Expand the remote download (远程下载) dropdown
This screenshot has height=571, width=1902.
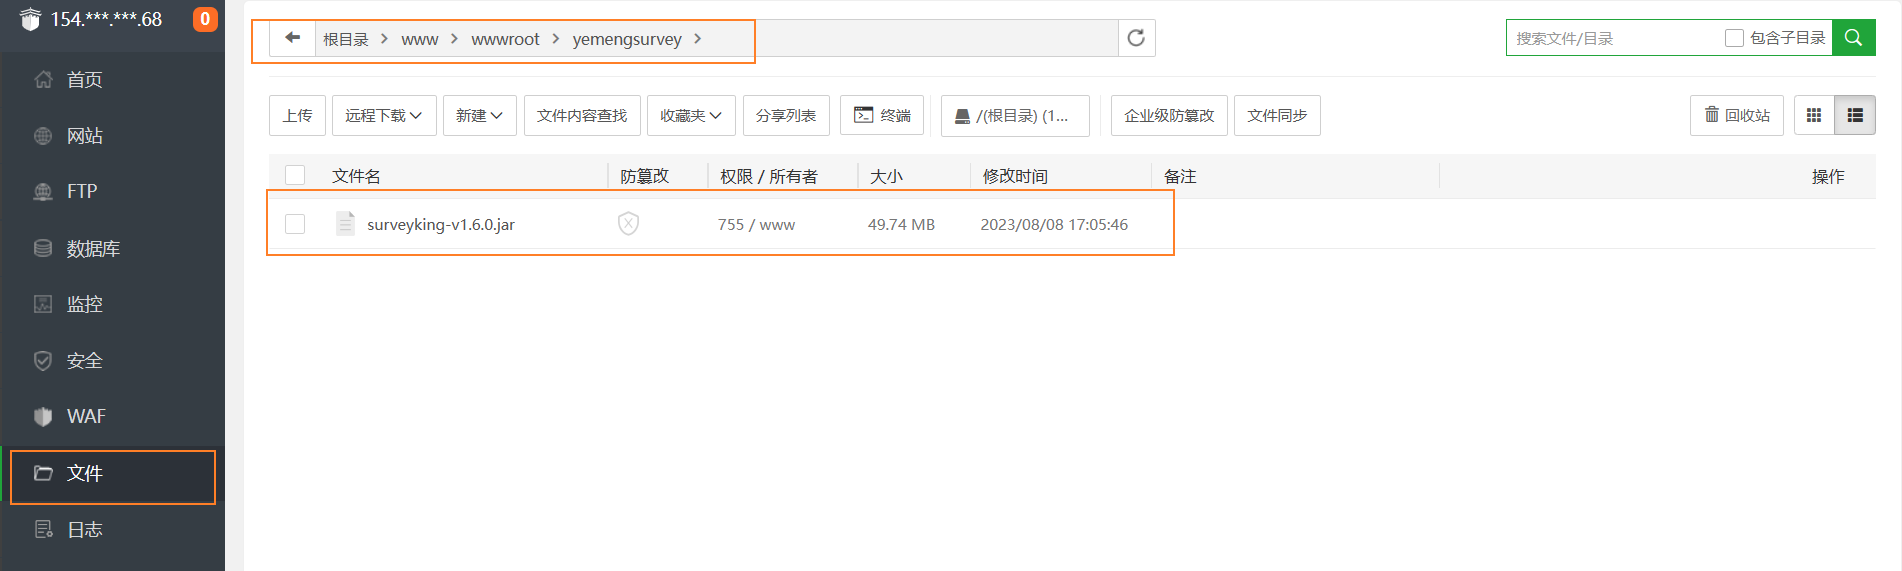point(383,116)
